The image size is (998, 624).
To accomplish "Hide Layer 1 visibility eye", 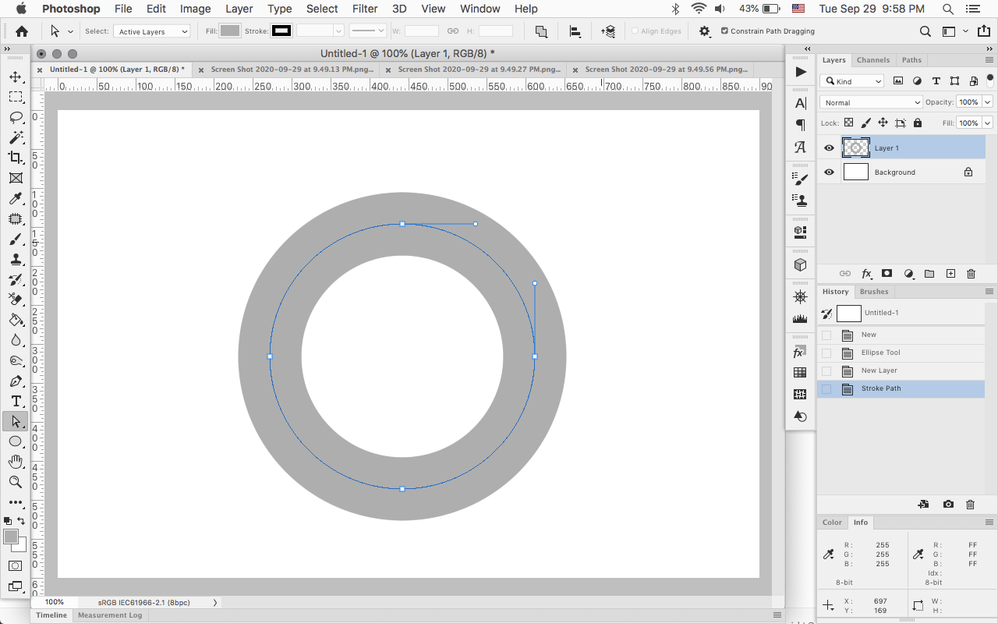I will (829, 148).
